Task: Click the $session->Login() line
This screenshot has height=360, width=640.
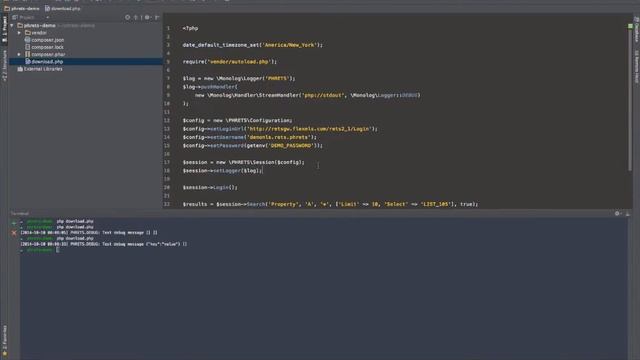Action: 210,187
